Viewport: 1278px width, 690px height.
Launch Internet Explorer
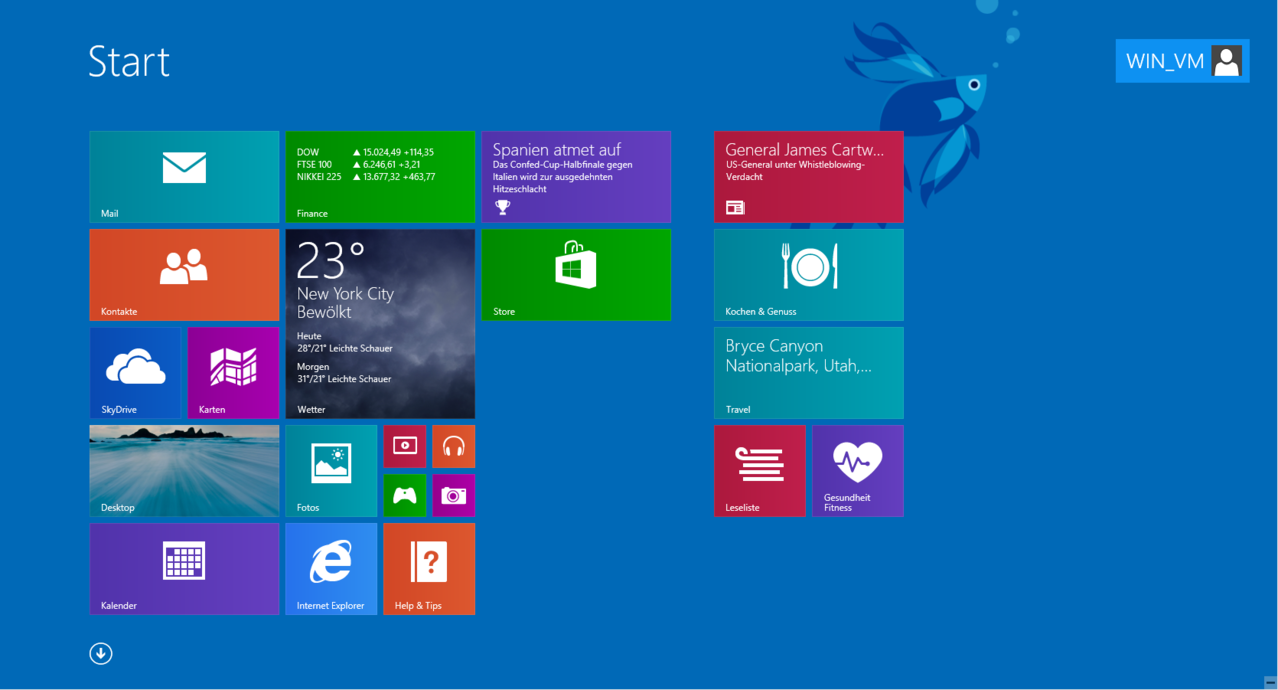tap(331, 568)
